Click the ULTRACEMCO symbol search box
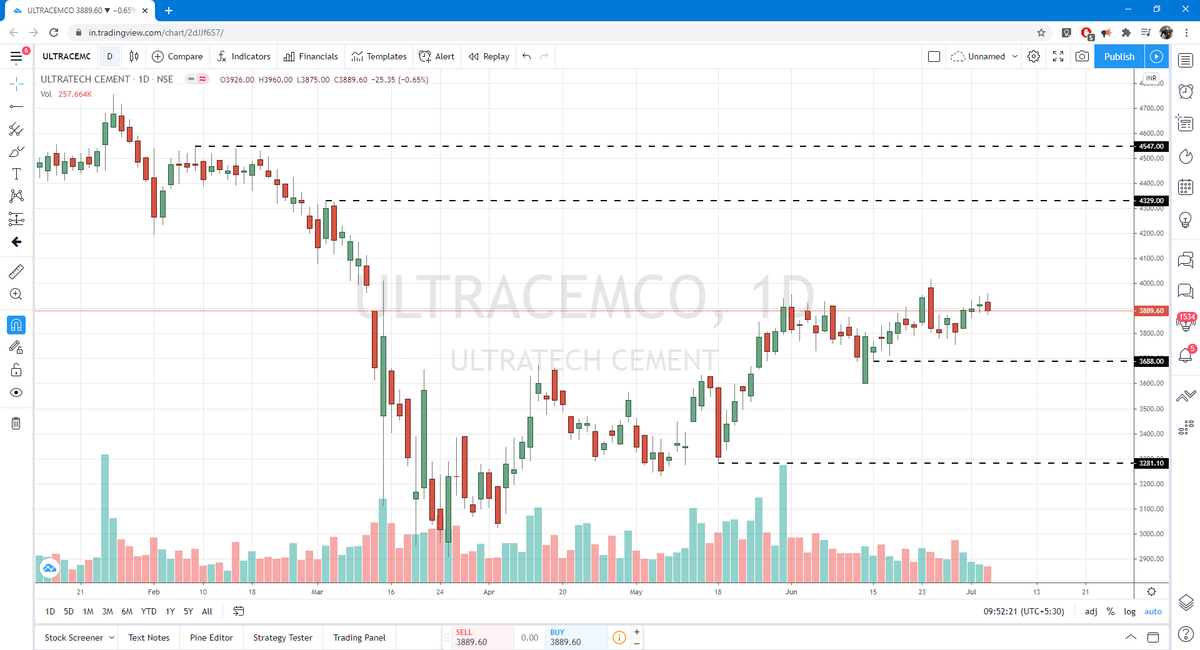Screen dimensions: 1200x650 (x=66, y=56)
